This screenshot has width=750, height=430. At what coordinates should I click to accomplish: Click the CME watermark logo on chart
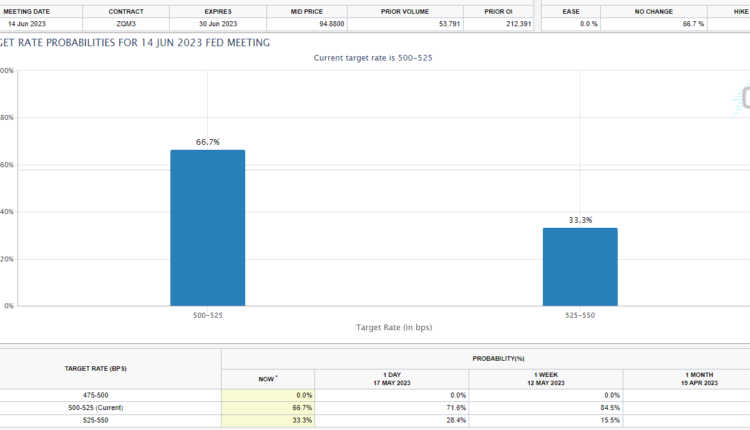(743, 97)
